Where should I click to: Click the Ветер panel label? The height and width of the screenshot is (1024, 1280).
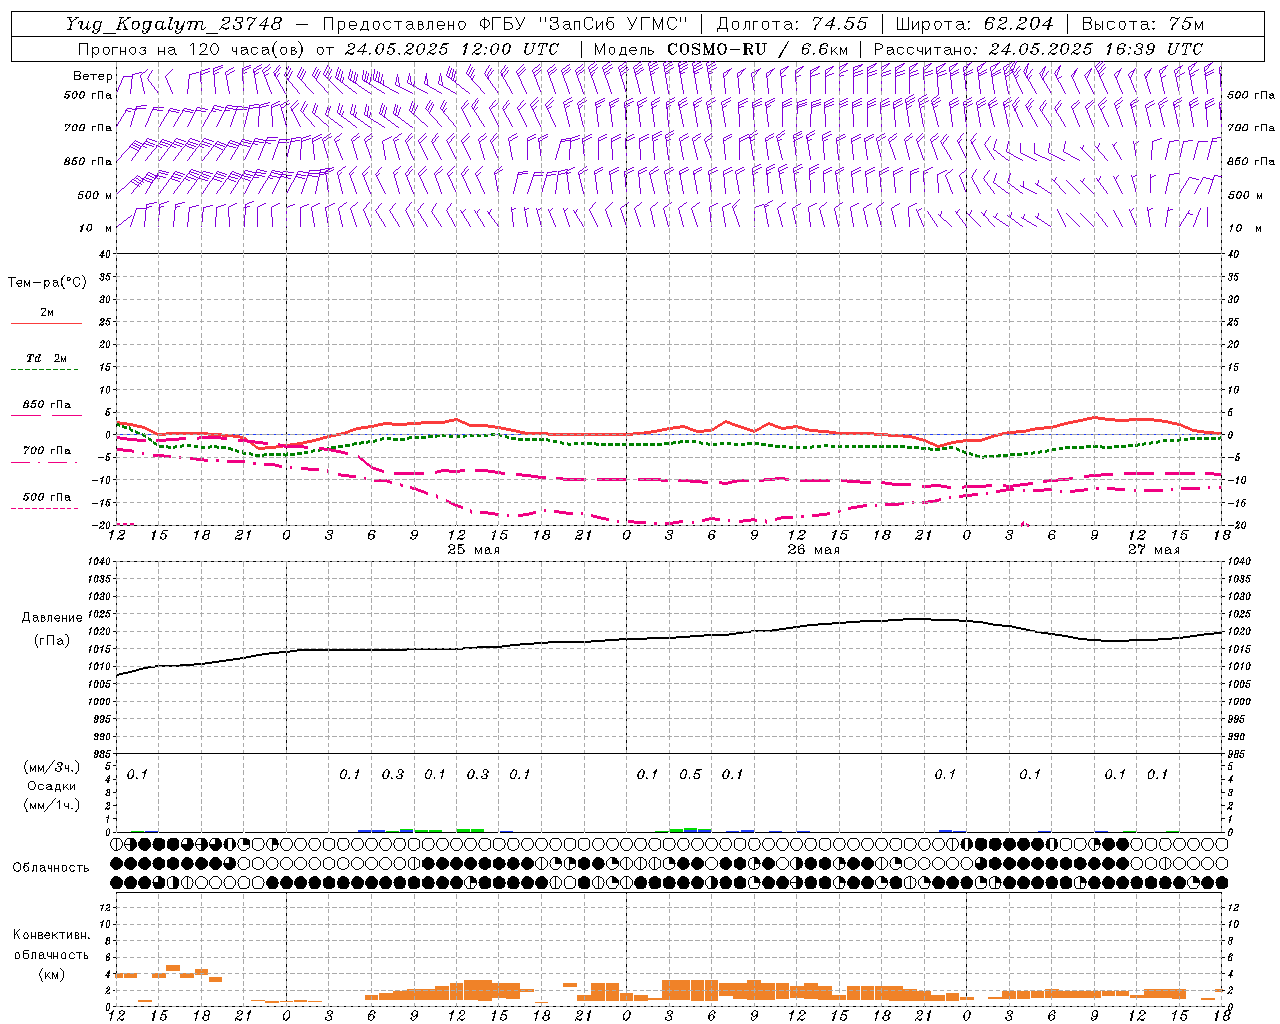coord(93,76)
